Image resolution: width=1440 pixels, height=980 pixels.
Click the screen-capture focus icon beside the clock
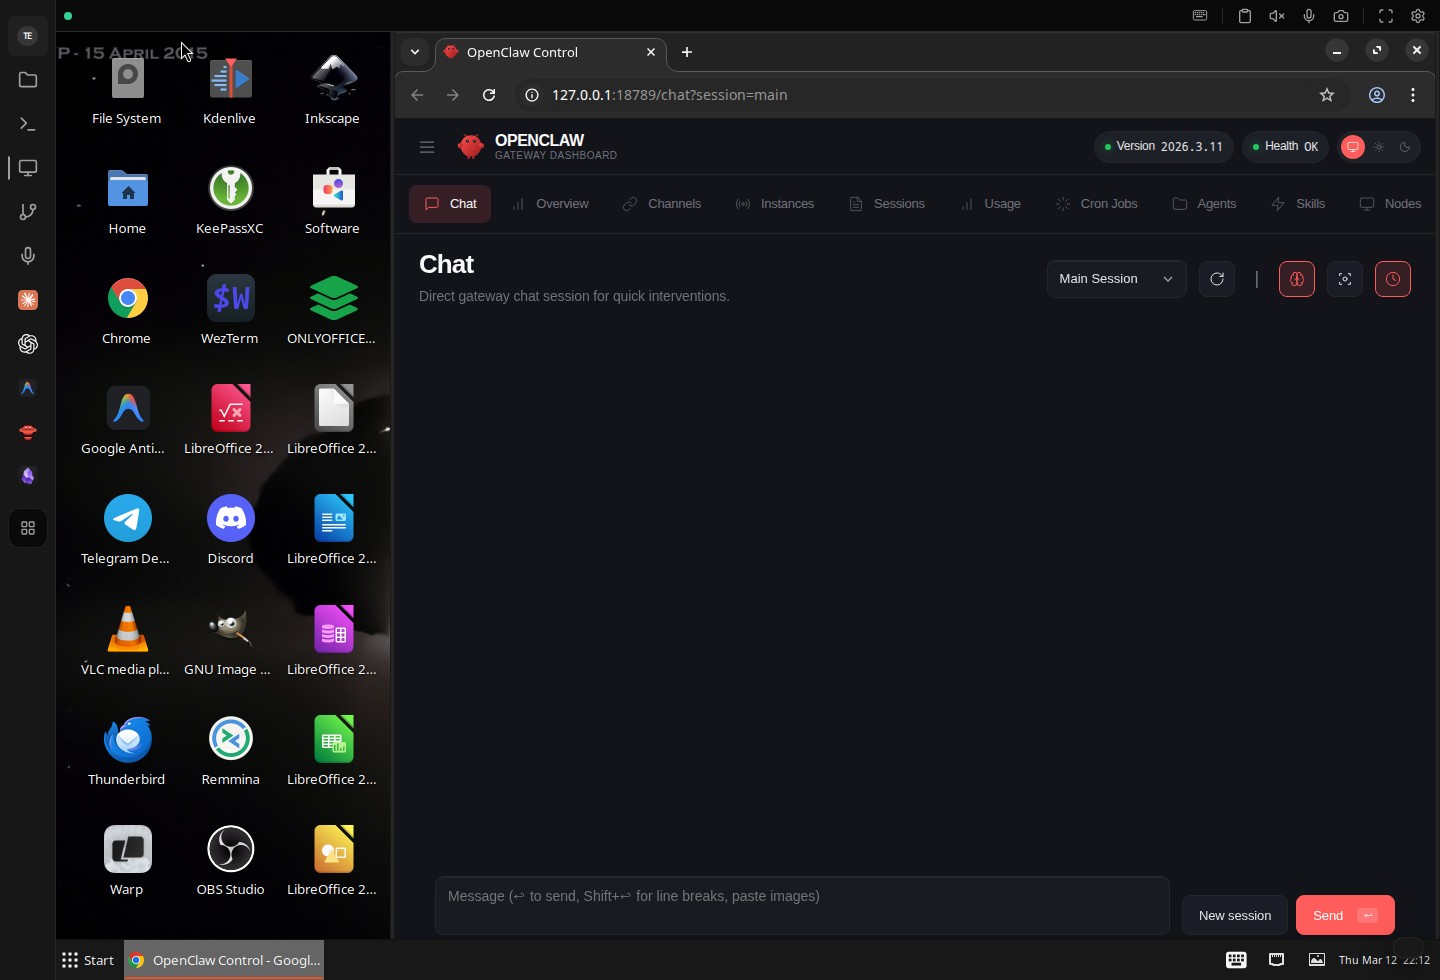point(1345,279)
